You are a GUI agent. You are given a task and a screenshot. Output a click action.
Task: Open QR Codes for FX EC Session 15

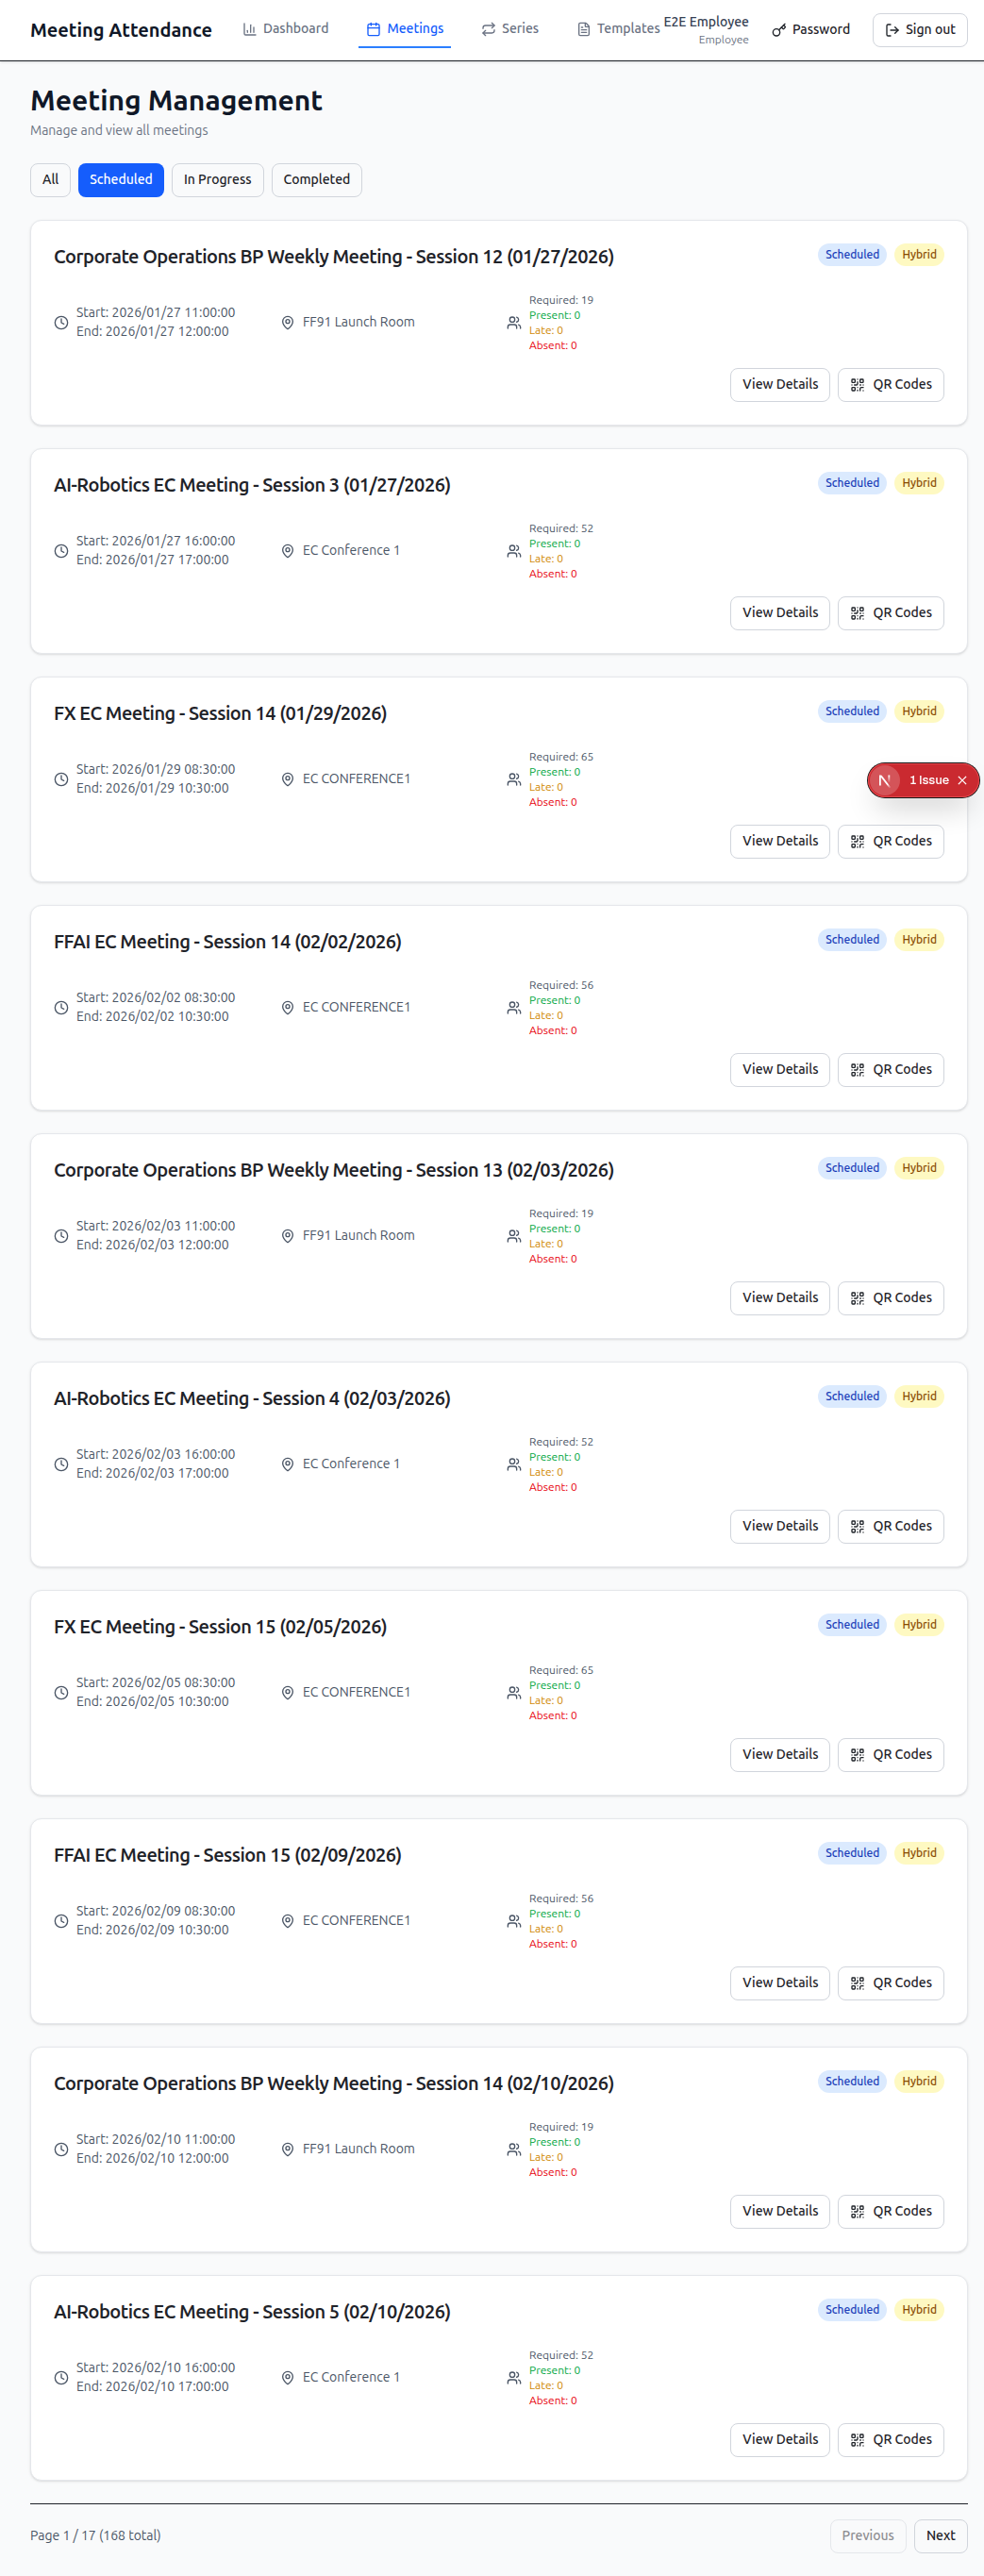pyautogui.click(x=890, y=1755)
